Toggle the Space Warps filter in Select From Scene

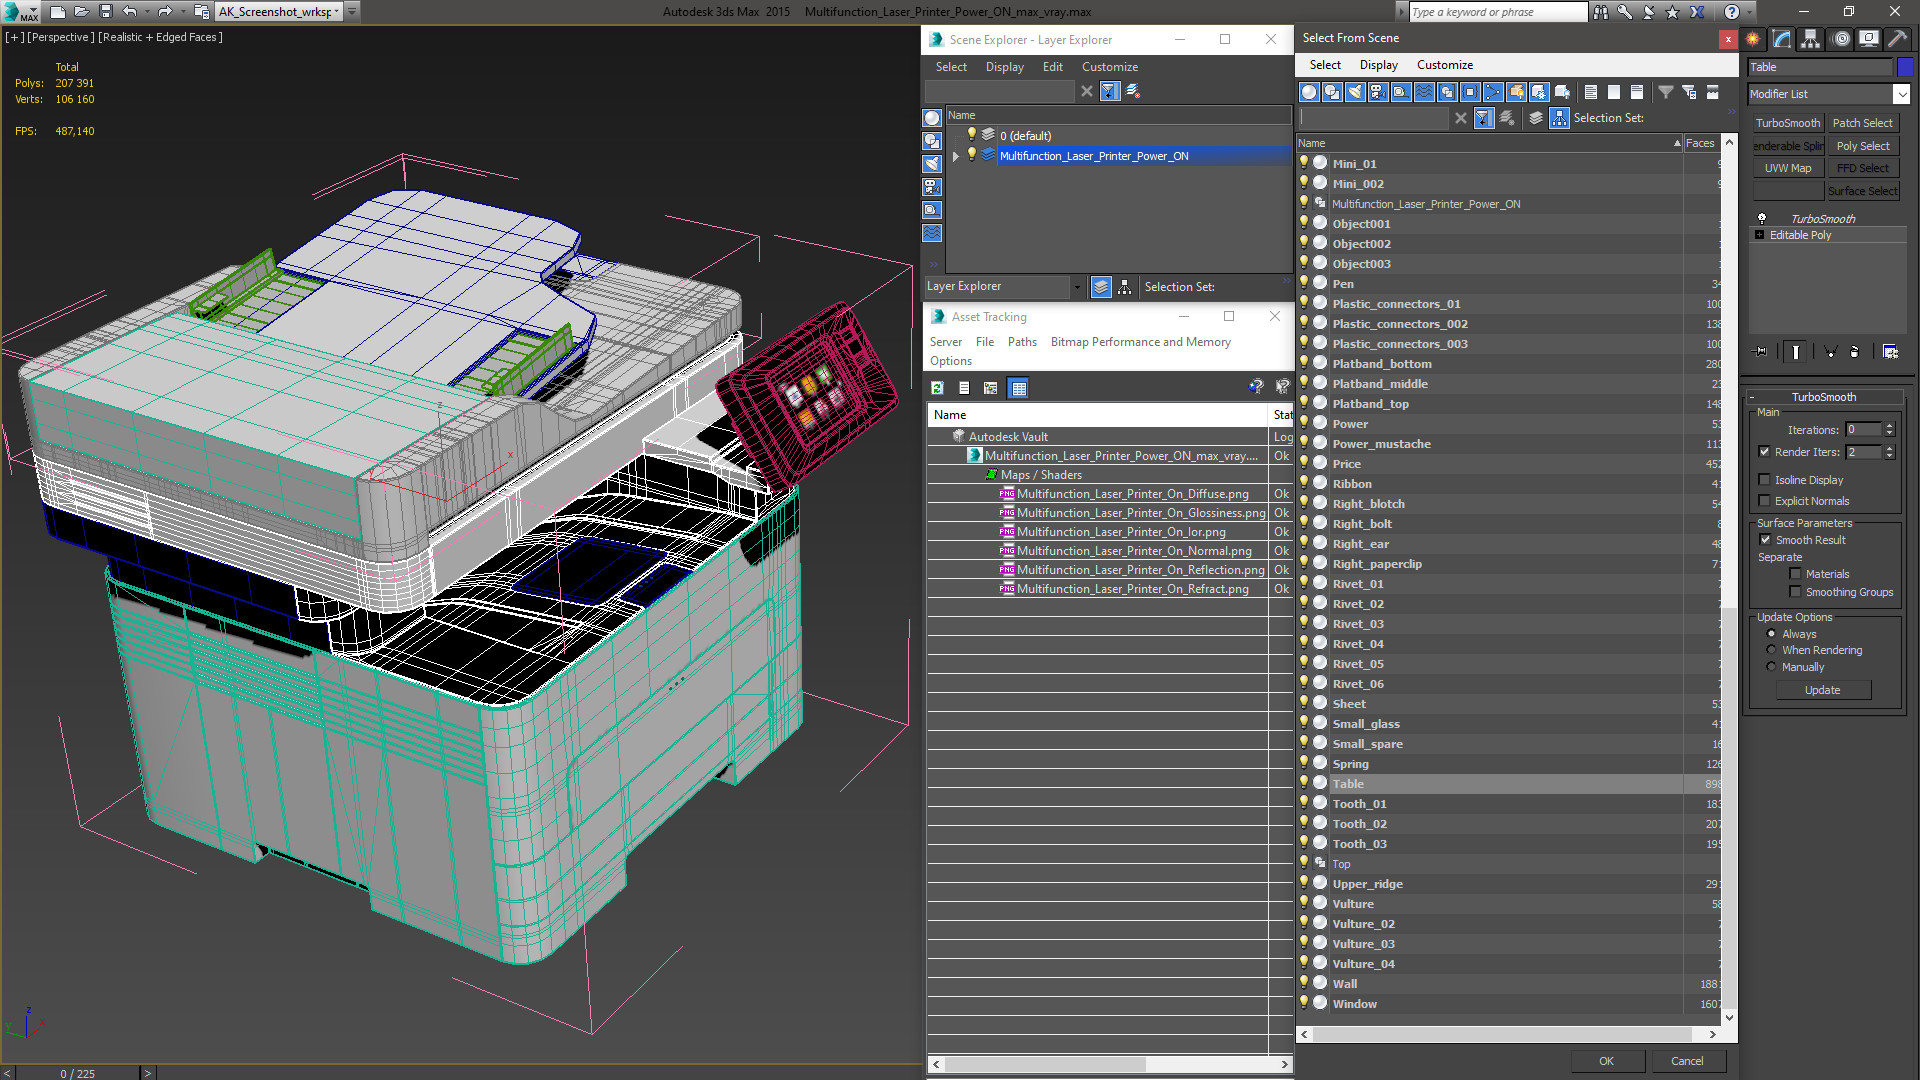[x=1424, y=92]
